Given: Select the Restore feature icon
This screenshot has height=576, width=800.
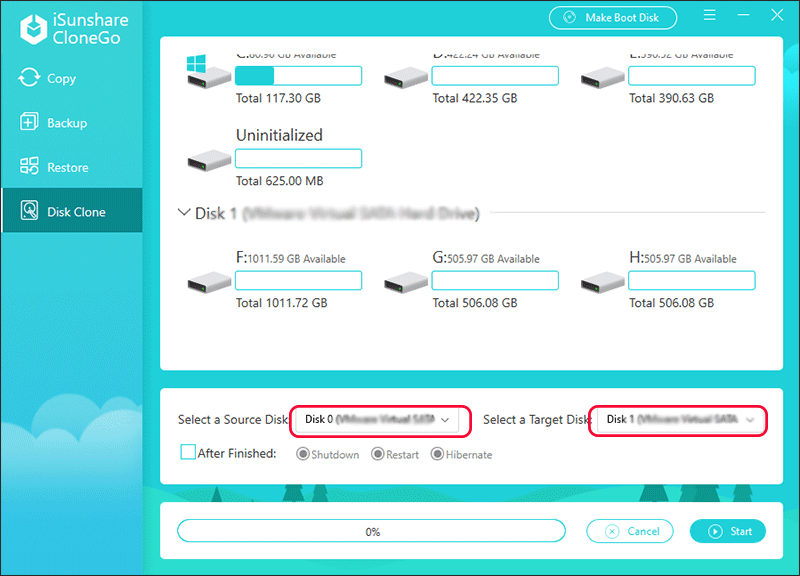Looking at the screenshot, I should 30,166.
